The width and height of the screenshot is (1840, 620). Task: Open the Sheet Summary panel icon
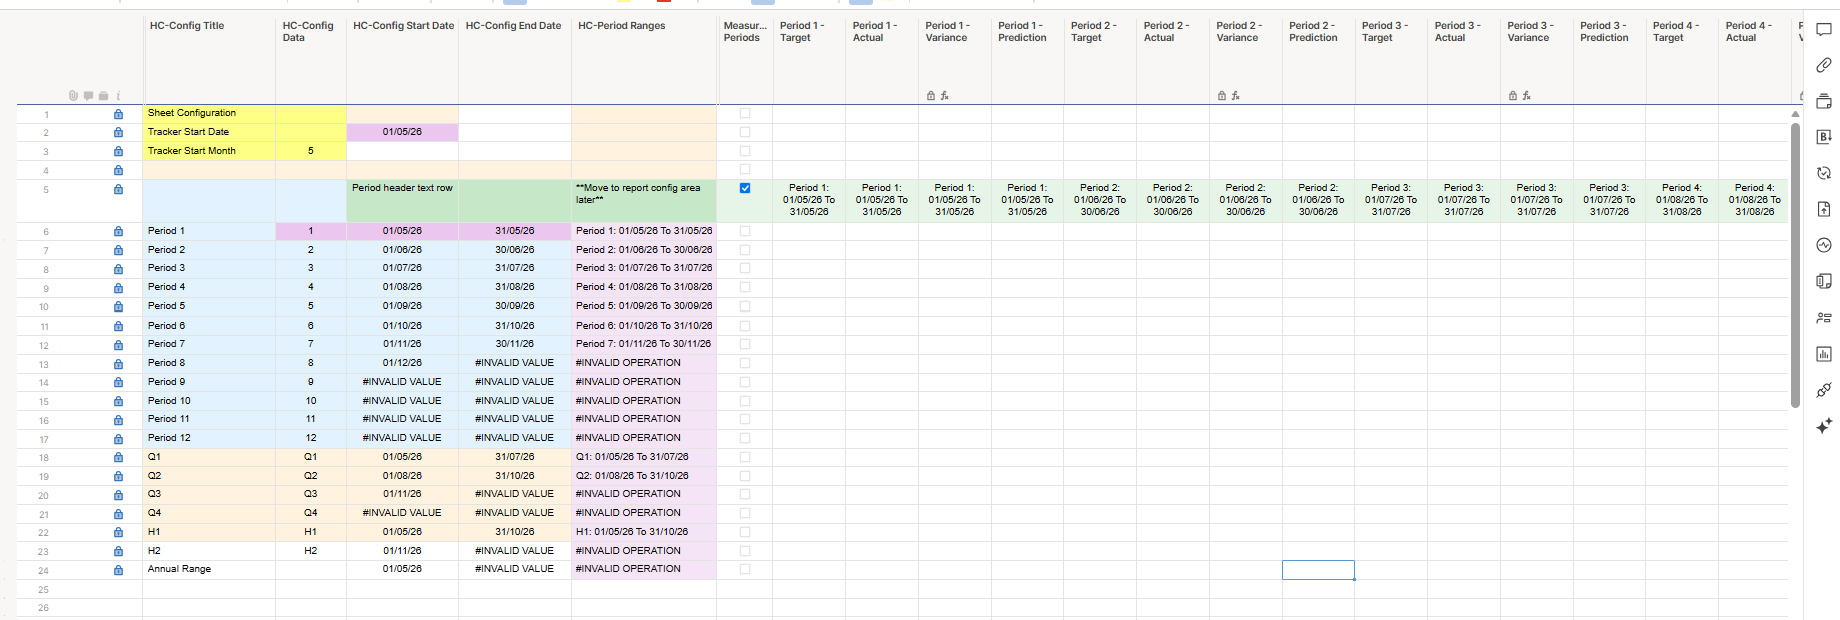1824,281
